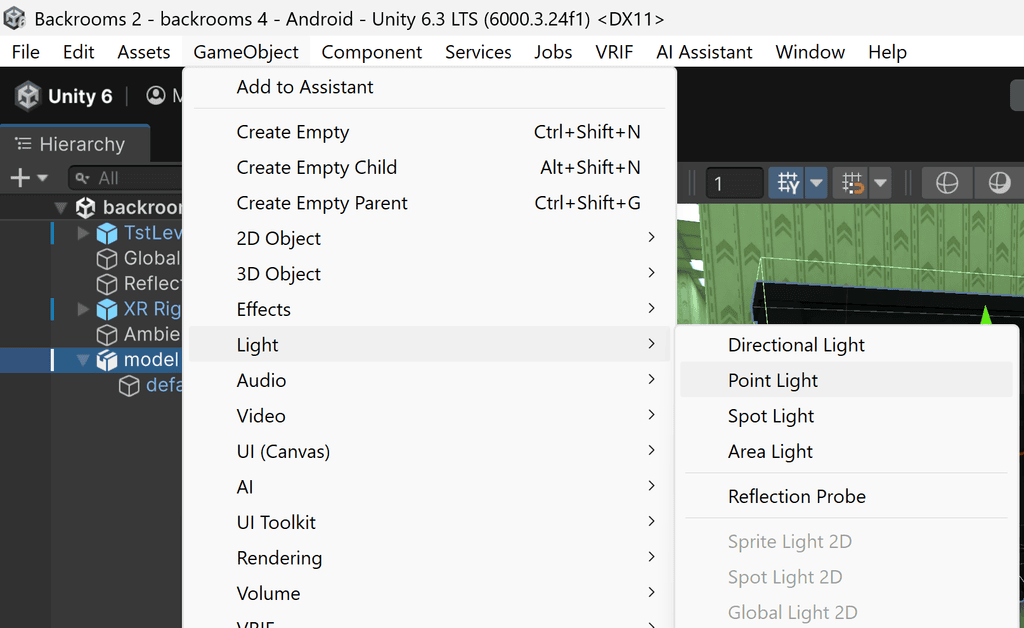This screenshot has height=628, width=1024.
Task: Click the plus create button in Hierarchy
Action: point(20,178)
